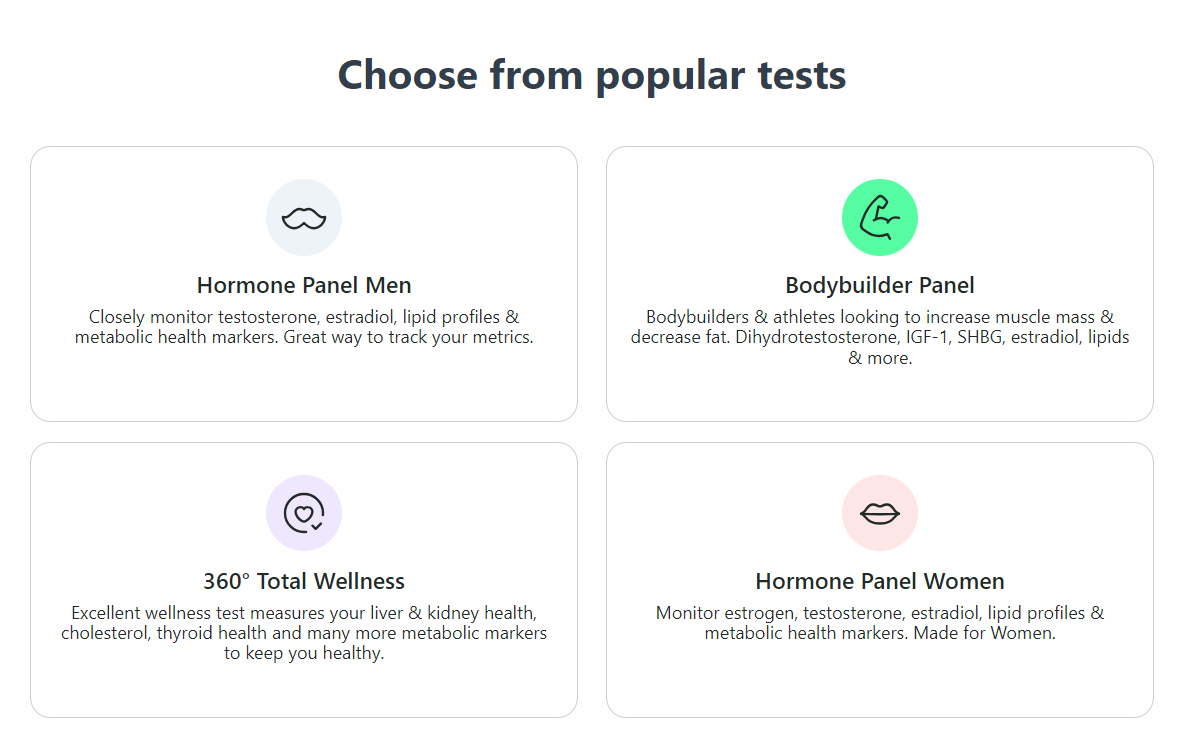Click the 'Choose from popular tests' heading
The height and width of the screenshot is (740, 1200).
[592, 75]
